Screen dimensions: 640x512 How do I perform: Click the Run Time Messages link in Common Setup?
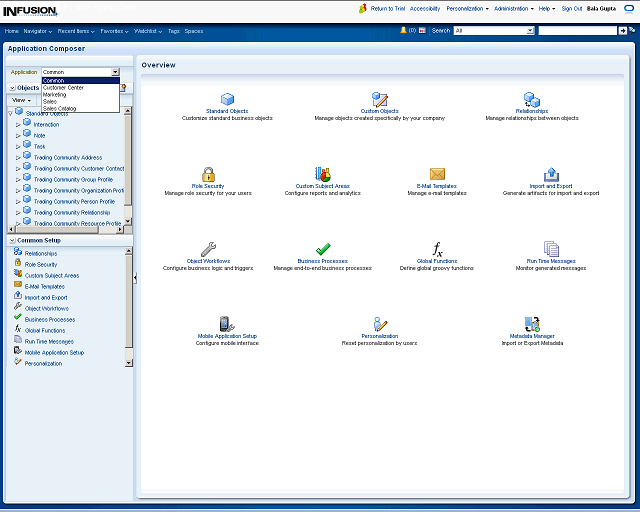click(x=49, y=342)
